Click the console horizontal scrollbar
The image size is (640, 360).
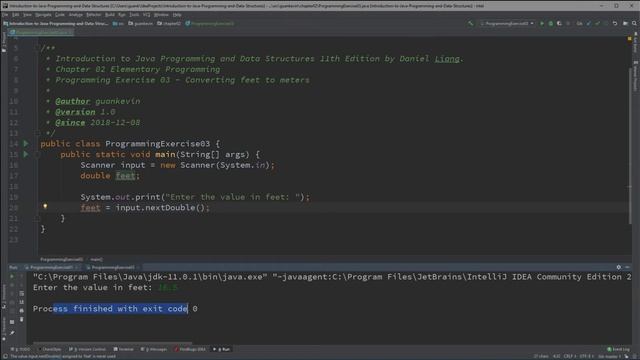tap(112, 343)
